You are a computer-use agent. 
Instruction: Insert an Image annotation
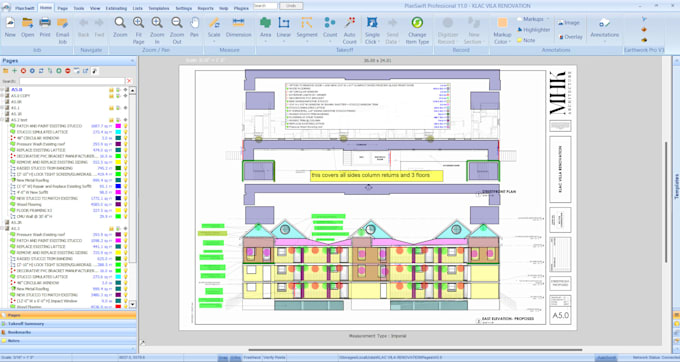[569, 23]
